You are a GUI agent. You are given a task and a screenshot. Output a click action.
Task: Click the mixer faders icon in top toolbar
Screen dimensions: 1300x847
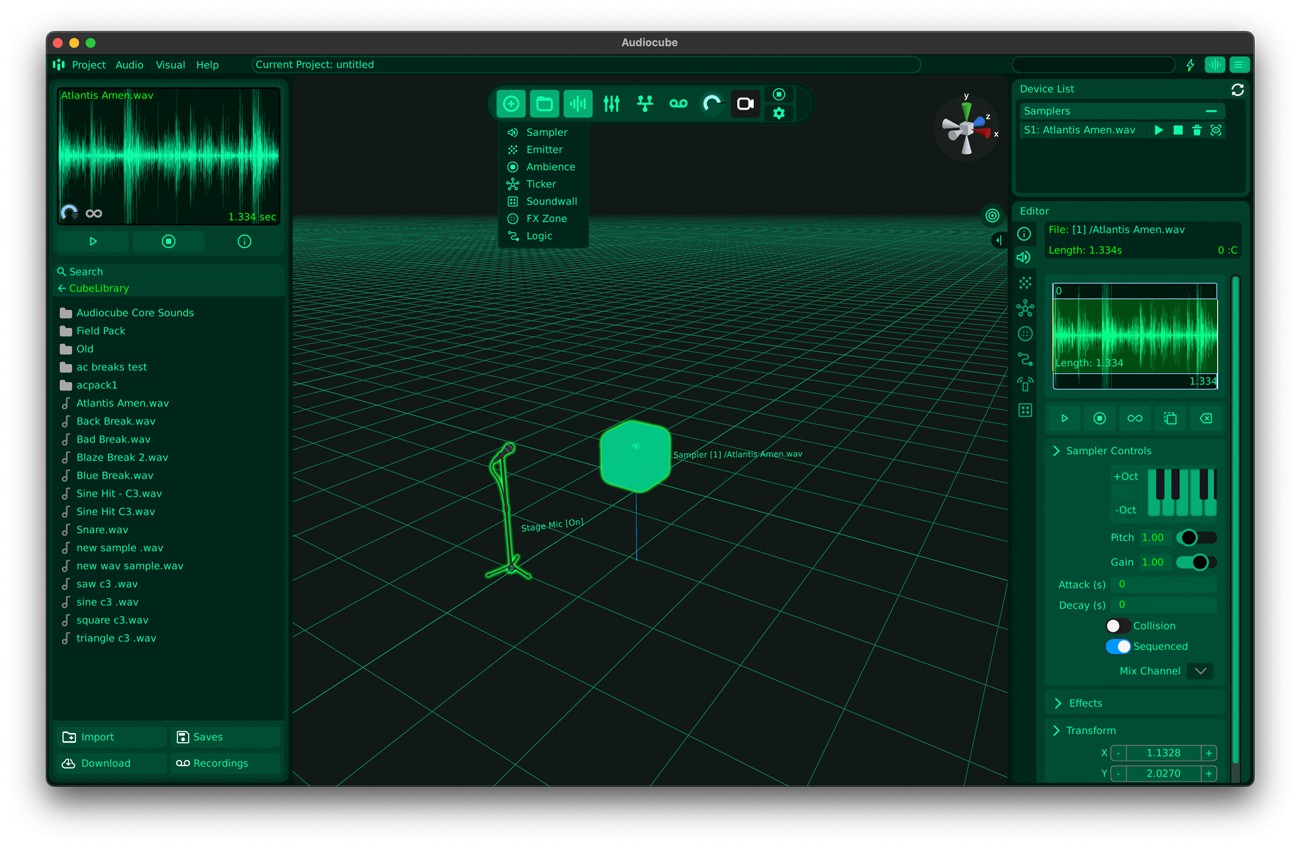click(x=612, y=104)
